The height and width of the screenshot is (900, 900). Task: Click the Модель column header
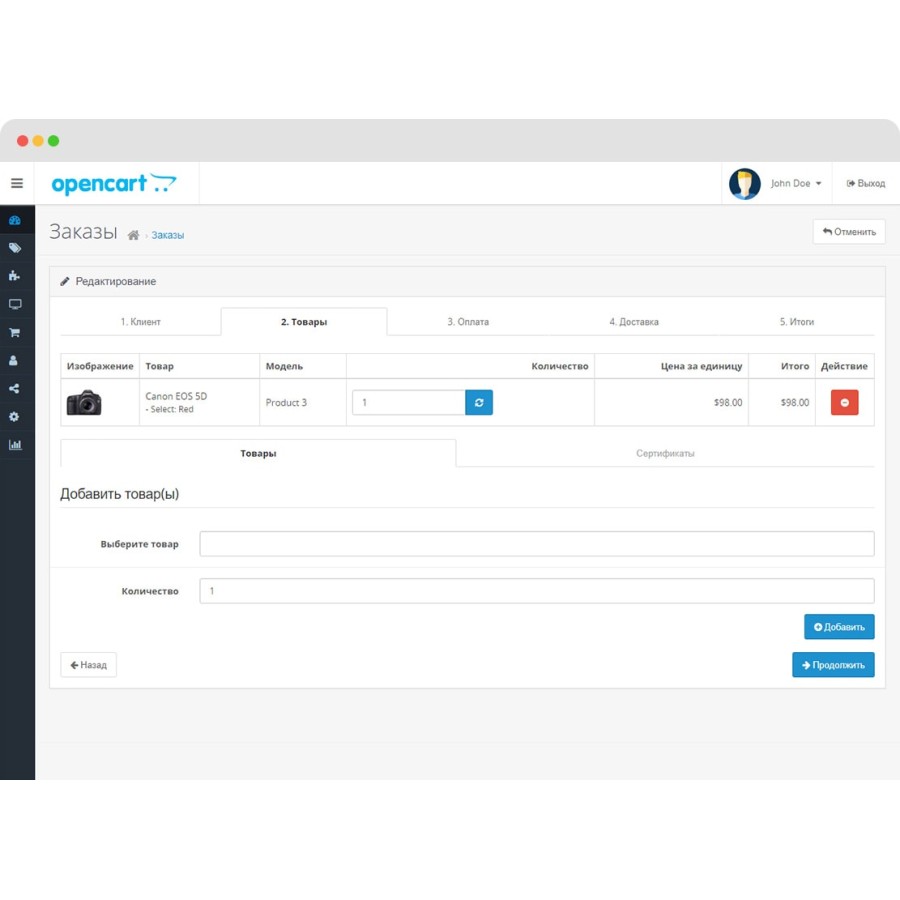click(x=284, y=366)
